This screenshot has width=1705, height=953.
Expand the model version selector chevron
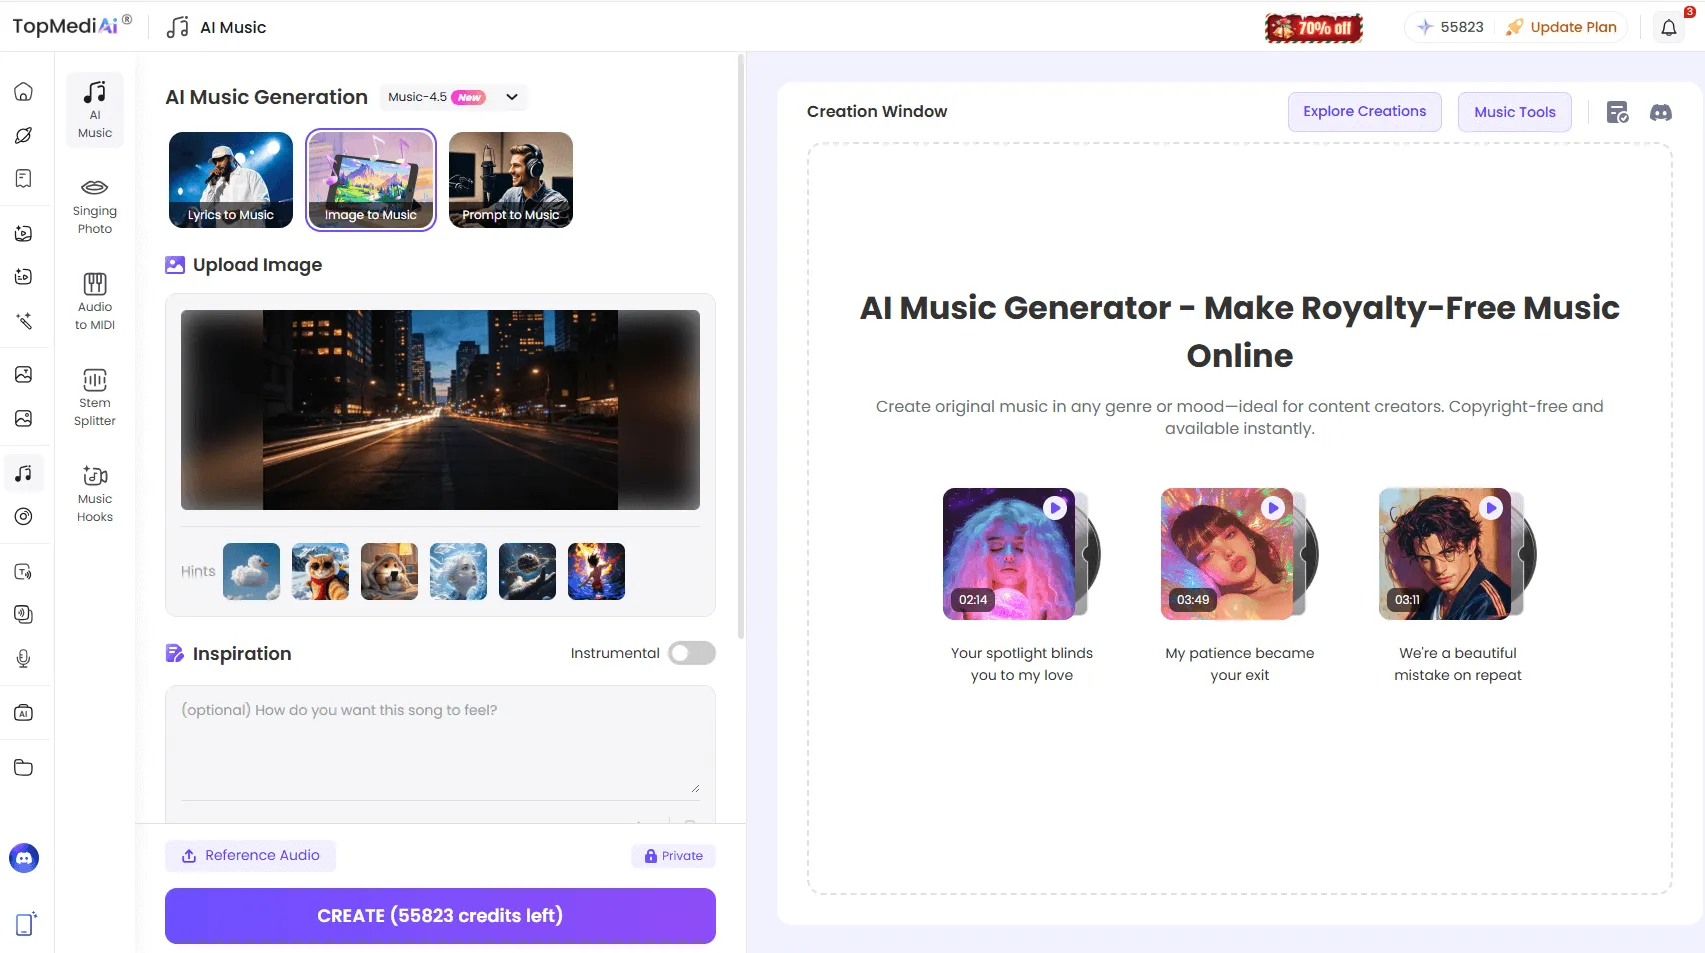coord(511,97)
